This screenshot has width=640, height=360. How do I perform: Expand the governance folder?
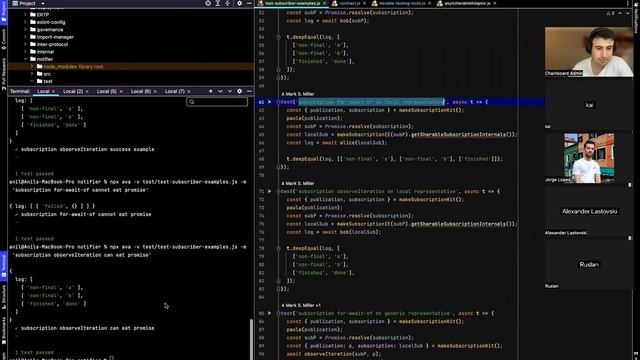click(x=25, y=29)
